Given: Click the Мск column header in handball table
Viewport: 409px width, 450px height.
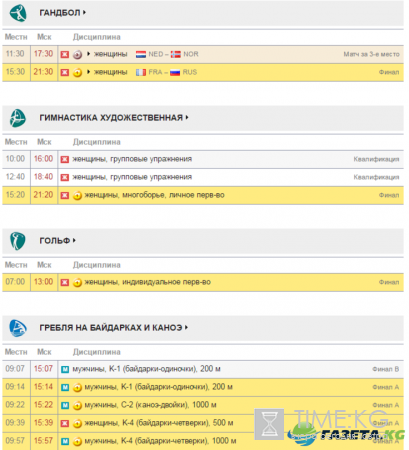Looking at the screenshot, I should click(x=44, y=37).
